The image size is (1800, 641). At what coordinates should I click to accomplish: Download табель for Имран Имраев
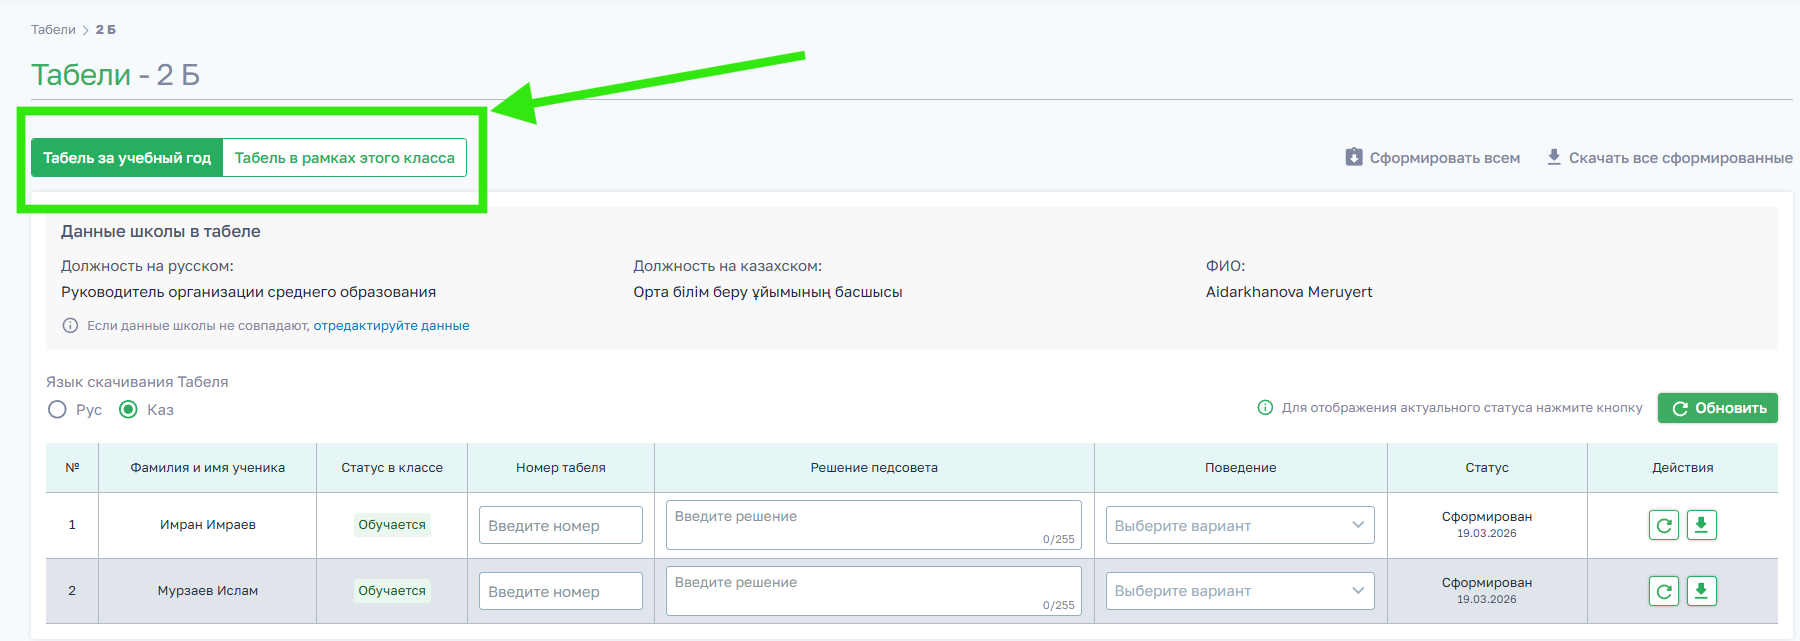[x=1701, y=525]
